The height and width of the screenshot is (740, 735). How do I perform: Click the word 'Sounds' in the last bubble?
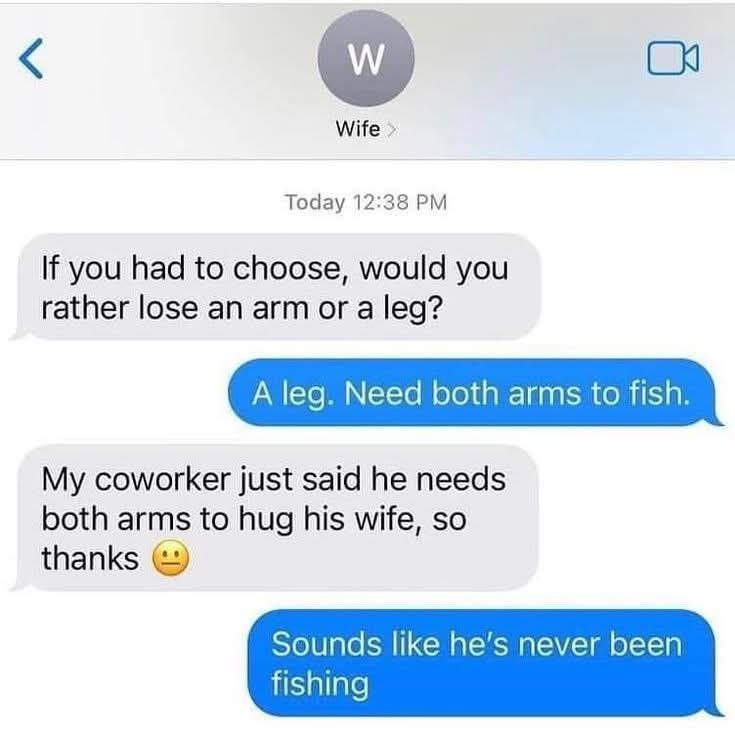point(326,644)
